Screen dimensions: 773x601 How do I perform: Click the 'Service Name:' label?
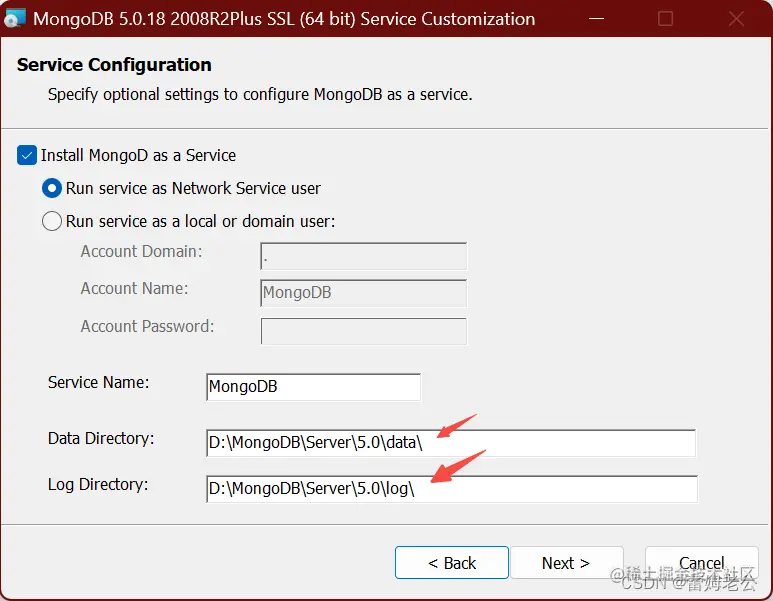(99, 383)
